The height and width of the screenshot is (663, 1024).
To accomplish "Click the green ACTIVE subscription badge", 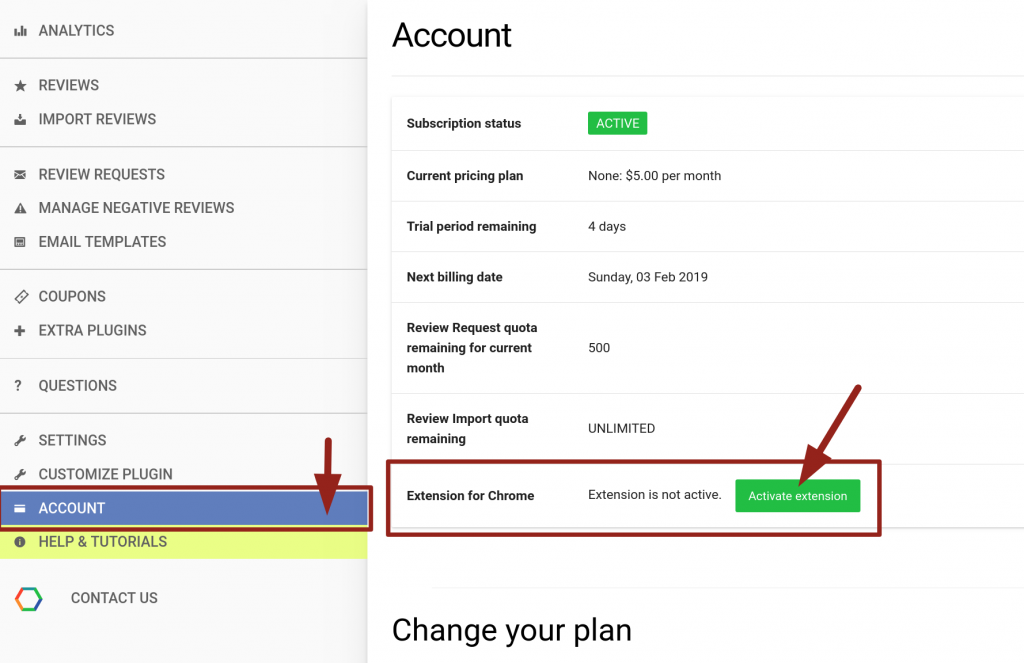I will click(617, 123).
